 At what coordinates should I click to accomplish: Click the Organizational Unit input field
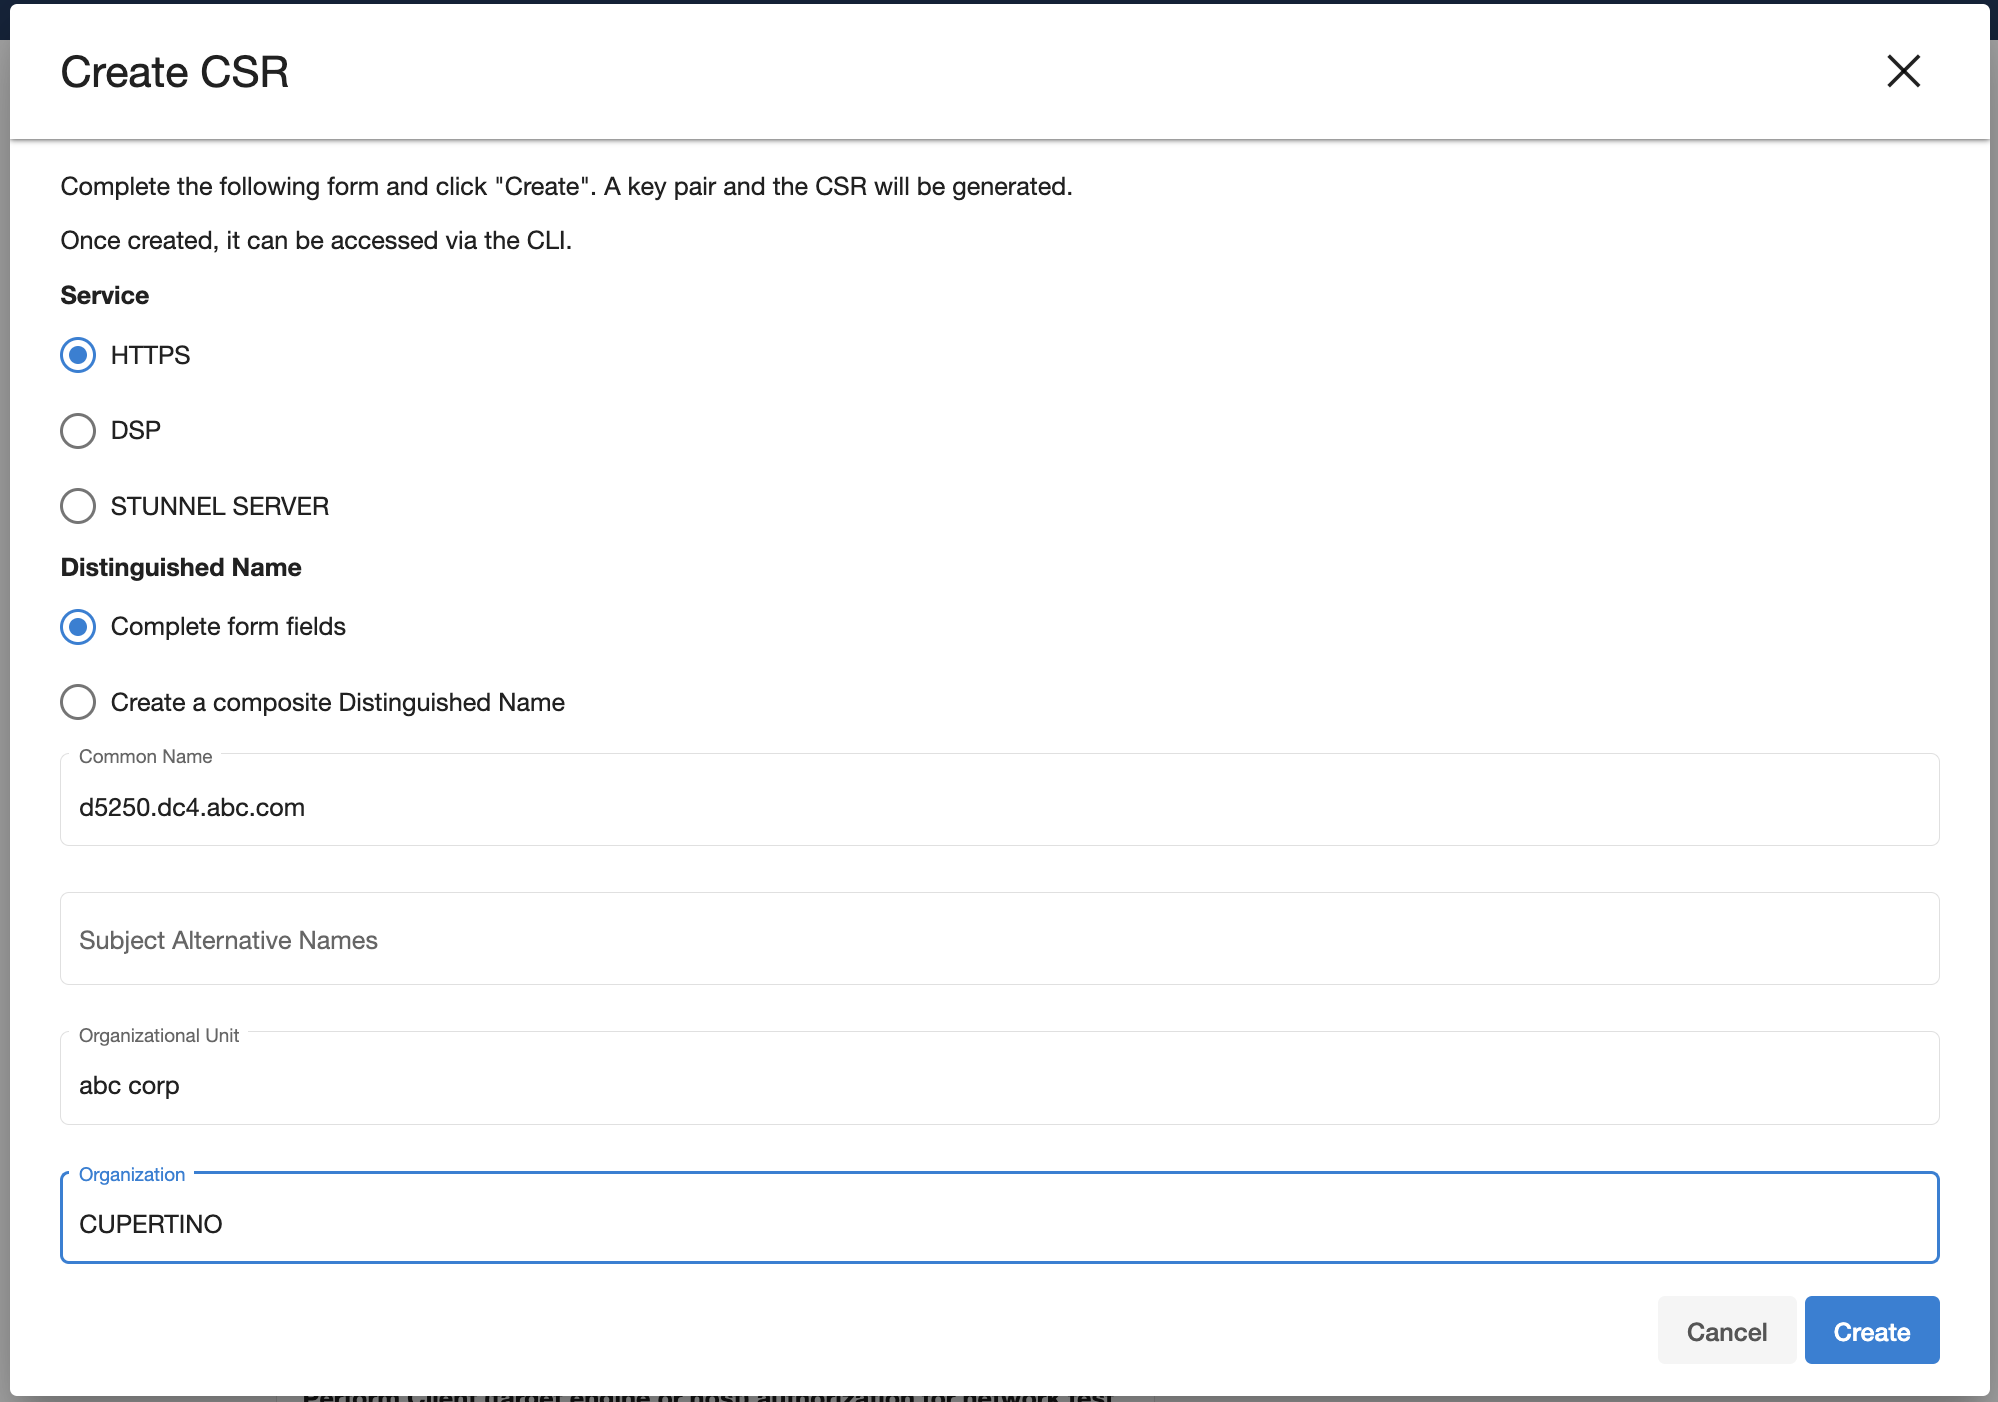(x=998, y=1085)
